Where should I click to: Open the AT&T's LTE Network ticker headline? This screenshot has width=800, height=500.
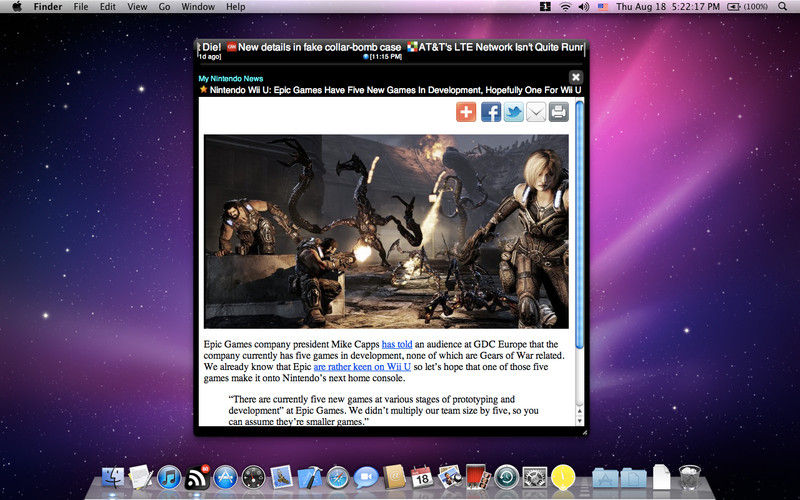[x=501, y=47]
